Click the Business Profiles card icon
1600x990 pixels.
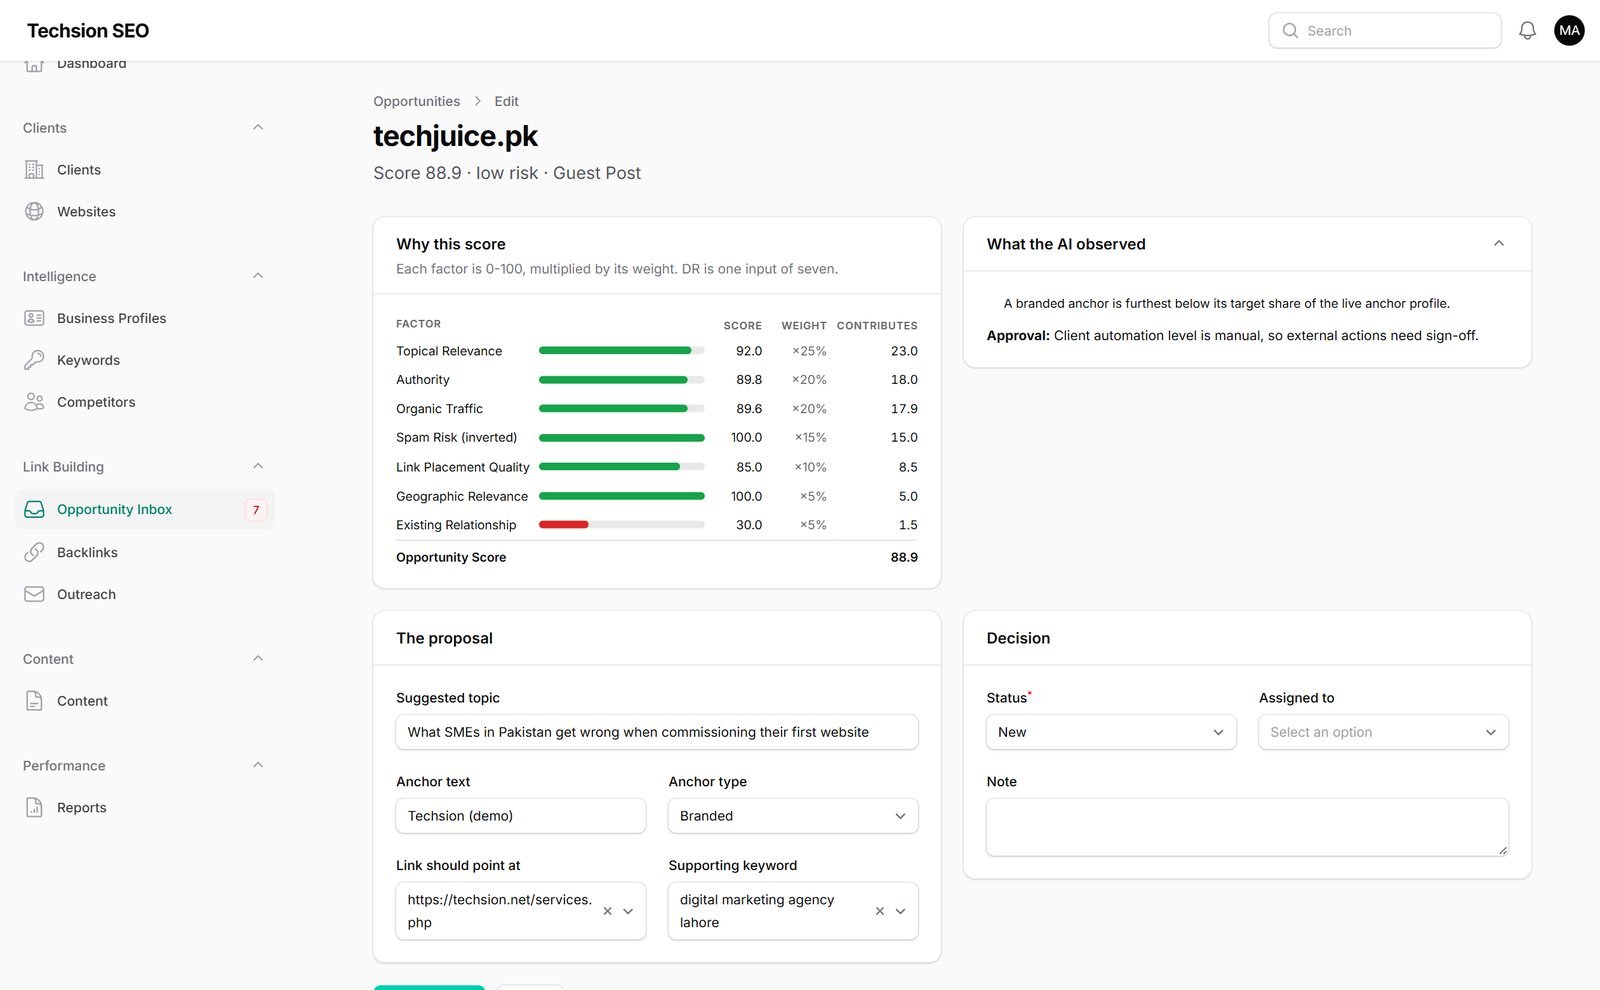34,318
